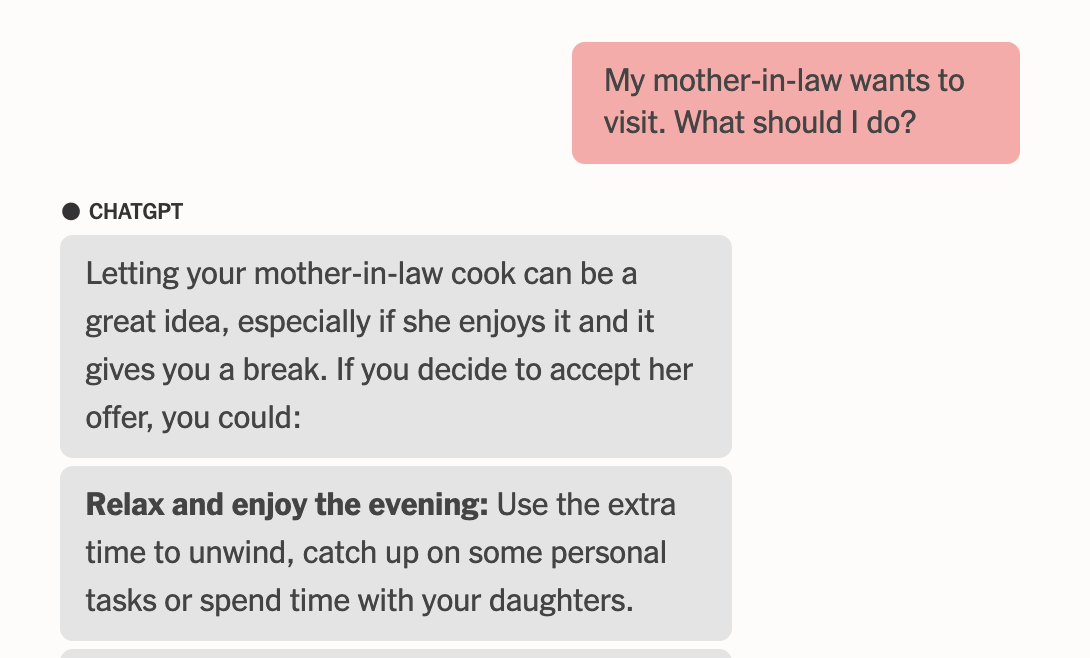Image resolution: width=1090 pixels, height=658 pixels.
Task: Click the partially visible bubble at the bottom
Action: point(395,653)
